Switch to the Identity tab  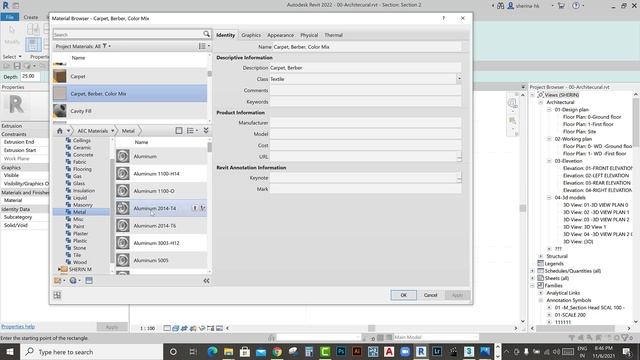(x=226, y=35)
